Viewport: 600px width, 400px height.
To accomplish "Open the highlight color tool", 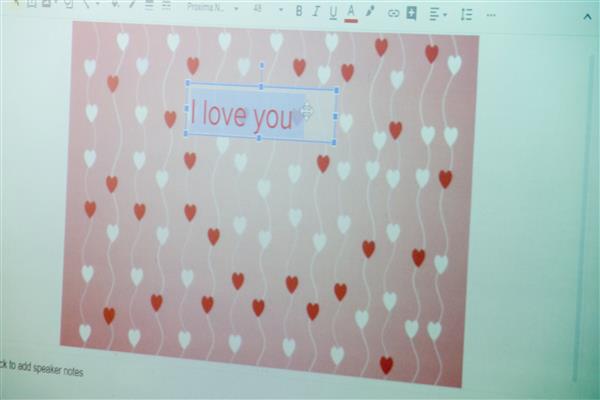I will [370, 12].
